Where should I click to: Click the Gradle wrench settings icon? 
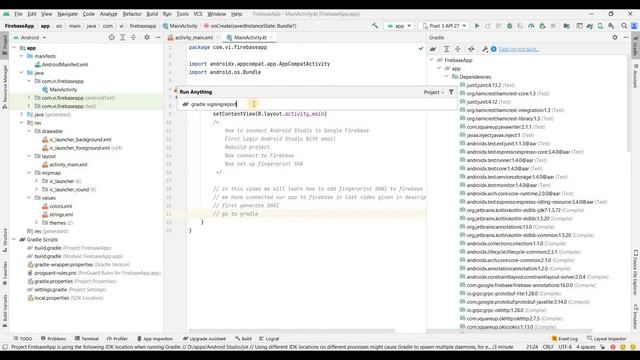pyautogui.click(x=484, y=49)
